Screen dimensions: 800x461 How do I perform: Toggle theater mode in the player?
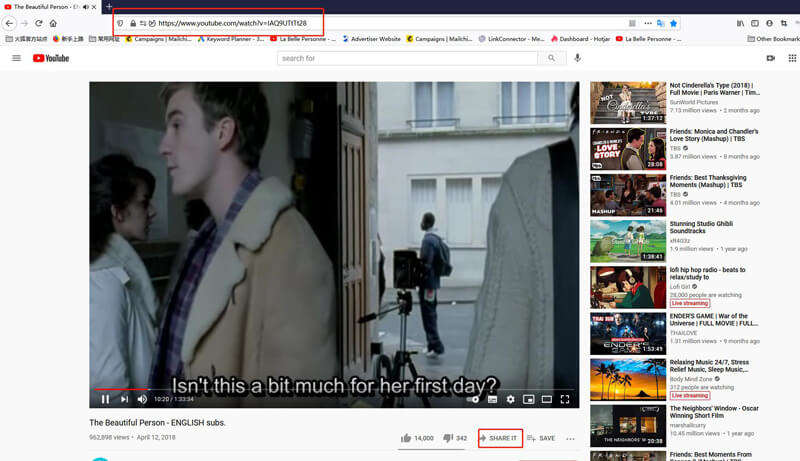click(546, 399)
